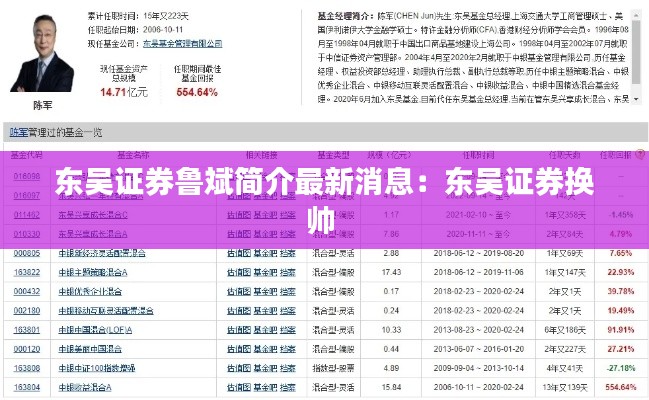Open 档案 for fund 000805
This screenshot has height=400, width=649.
[288, 253]
